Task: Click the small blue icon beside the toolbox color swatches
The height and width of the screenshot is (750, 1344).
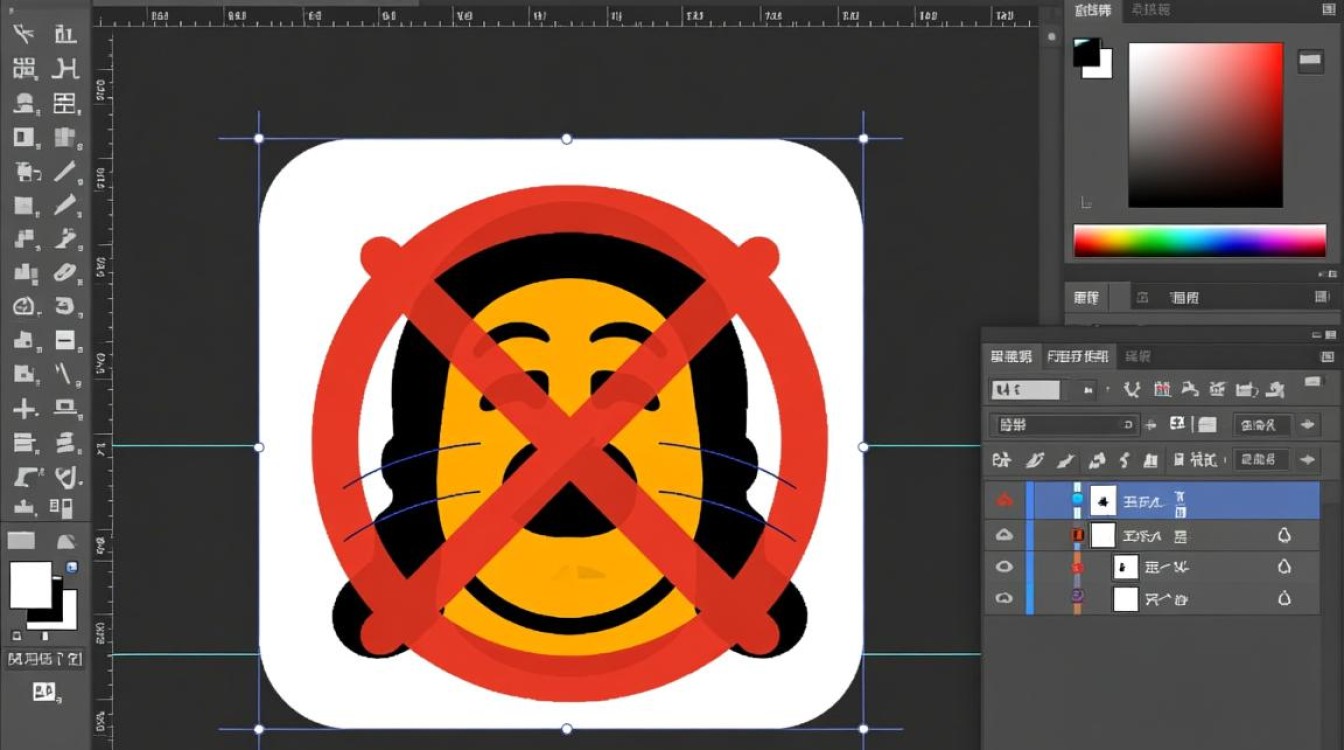Action: pyautogui.click(x=71, y=568)
